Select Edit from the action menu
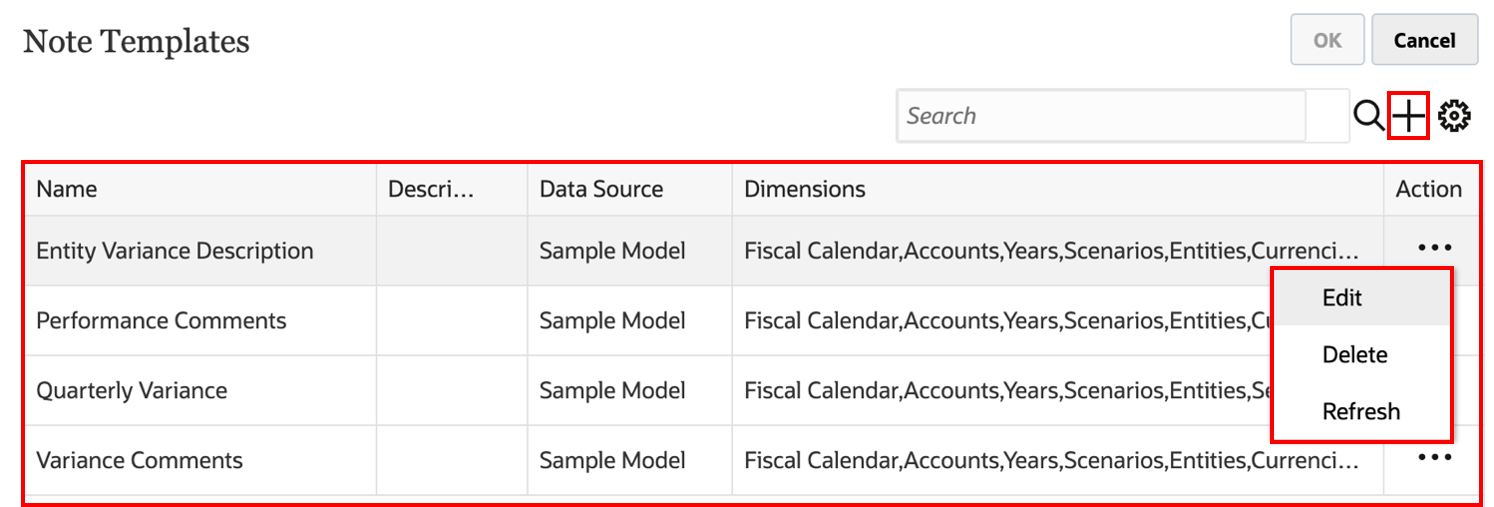Screen dimensions: 1494x507 tap(1342, 298)
